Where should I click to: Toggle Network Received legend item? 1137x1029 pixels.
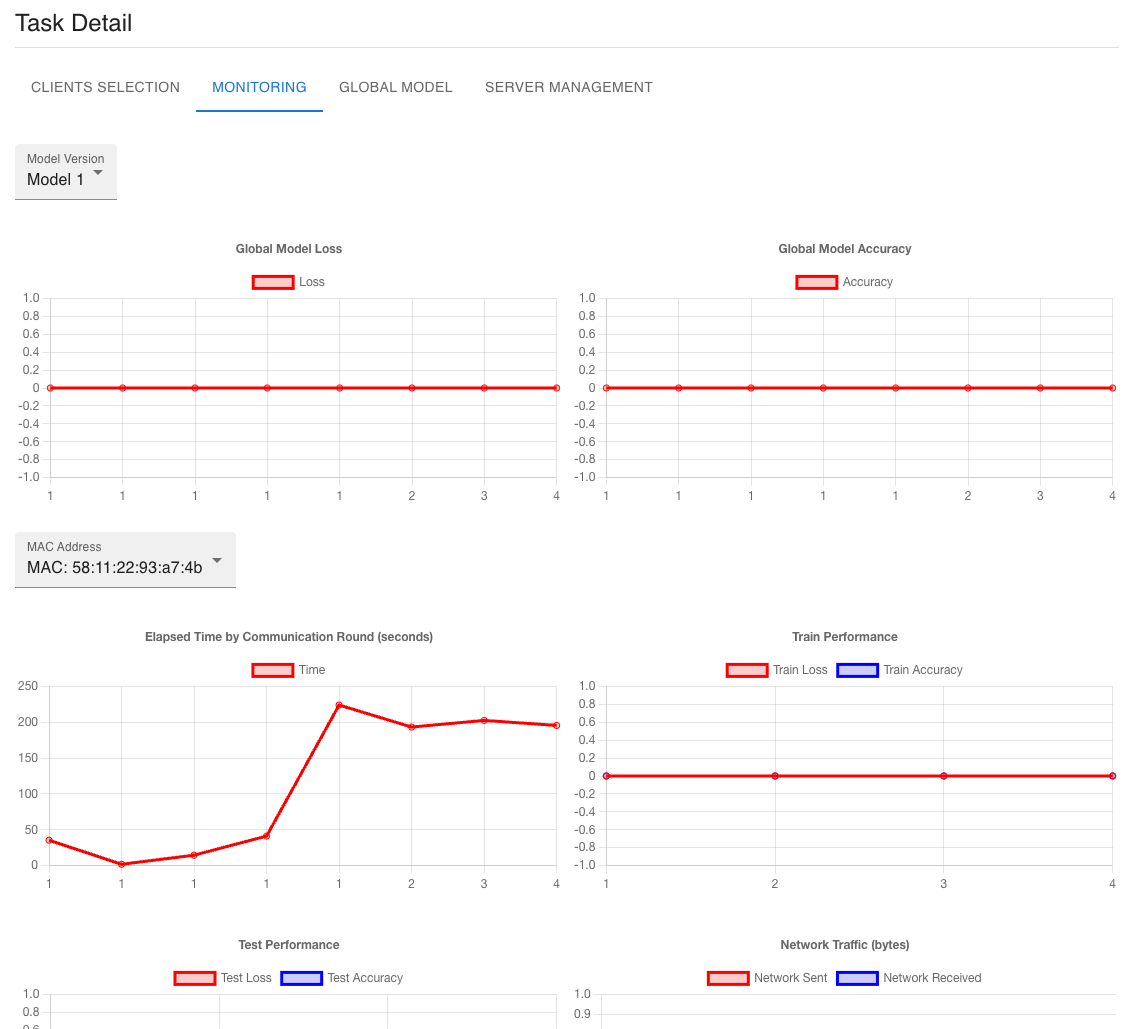pos(857,978)
